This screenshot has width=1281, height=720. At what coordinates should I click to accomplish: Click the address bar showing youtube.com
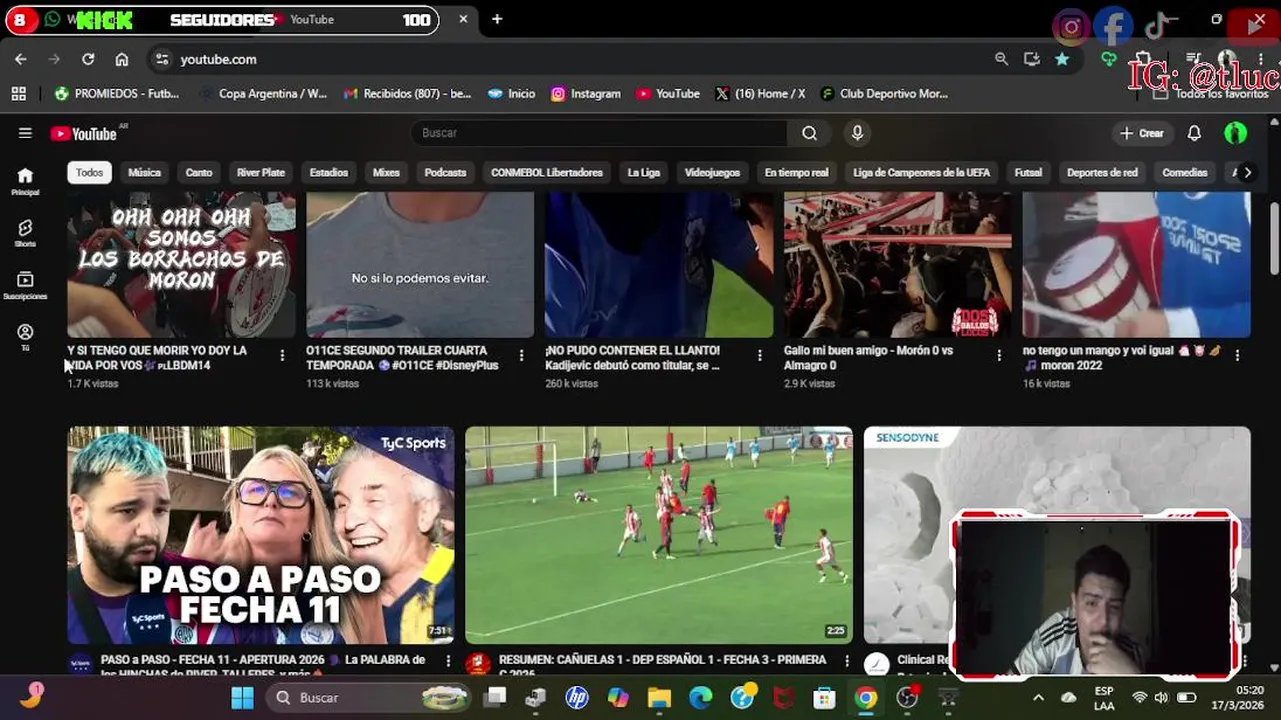[x=570, y=59]
